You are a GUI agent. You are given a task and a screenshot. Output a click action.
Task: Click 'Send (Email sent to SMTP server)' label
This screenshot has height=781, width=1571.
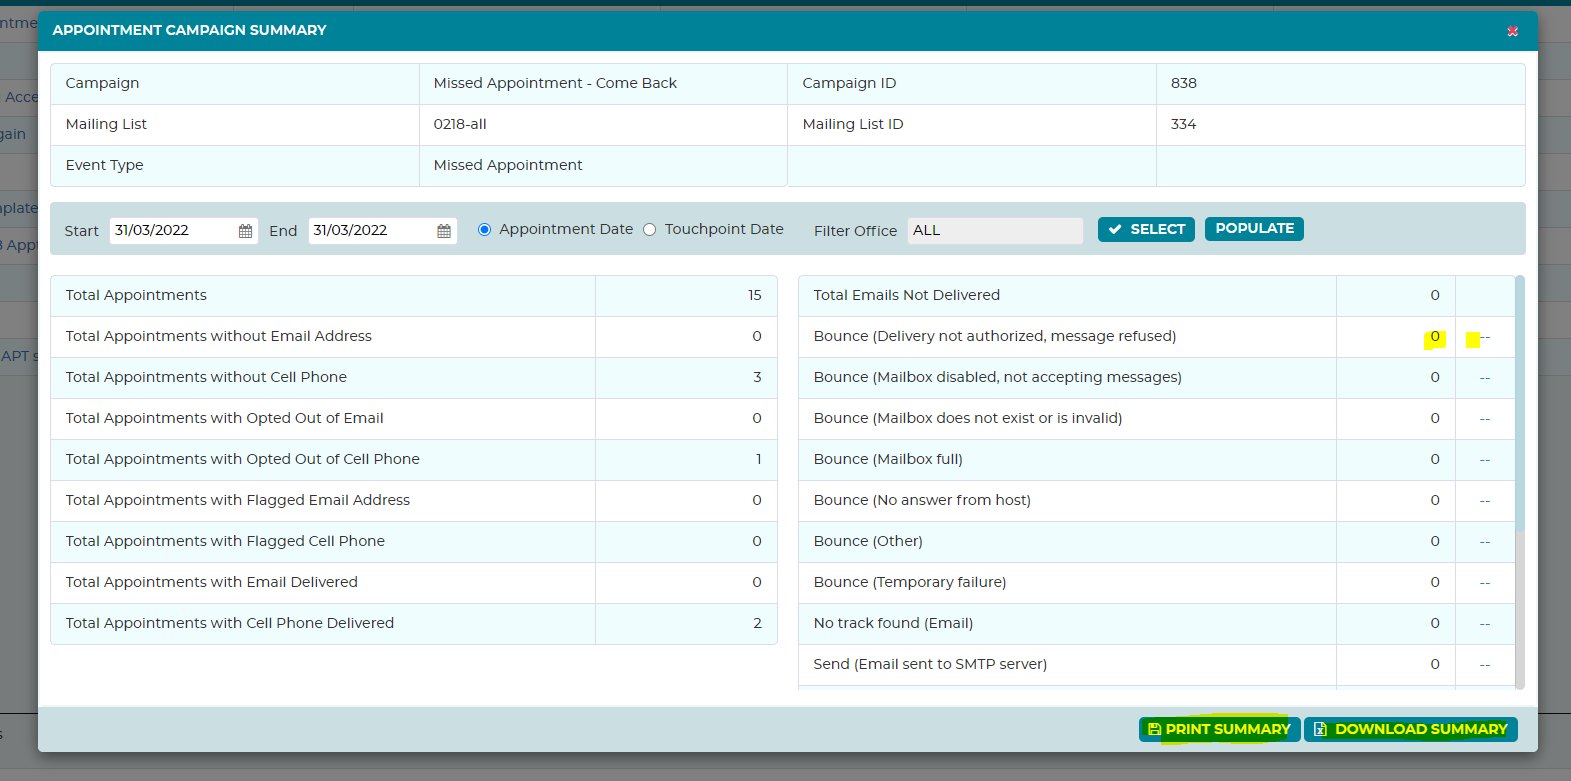click(x=930, y=664)
